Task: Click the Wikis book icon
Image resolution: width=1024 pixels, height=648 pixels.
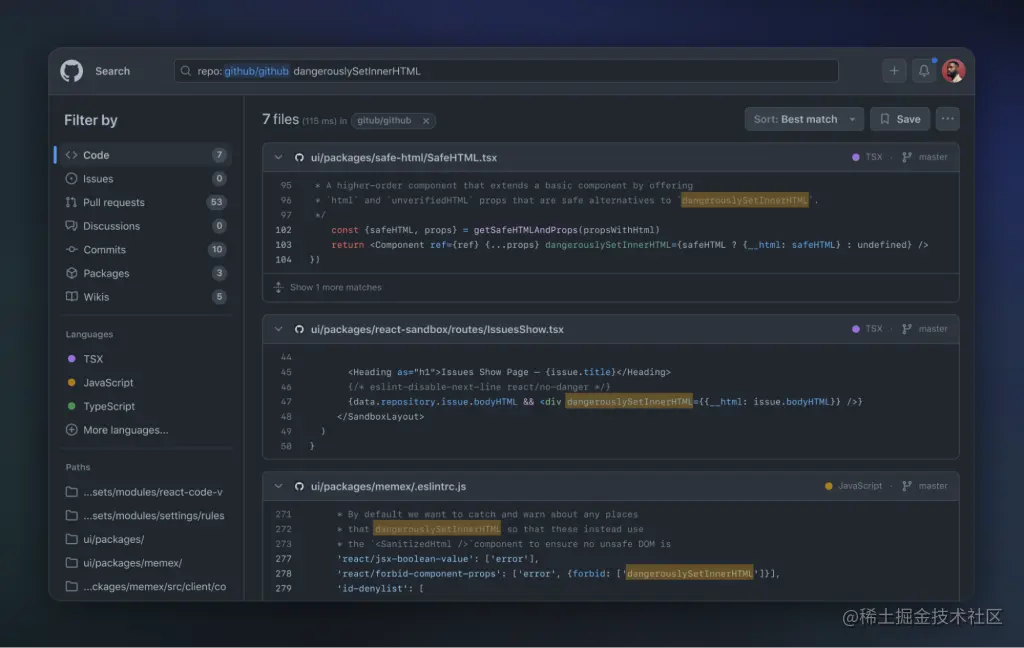Action: coord(71,297)
